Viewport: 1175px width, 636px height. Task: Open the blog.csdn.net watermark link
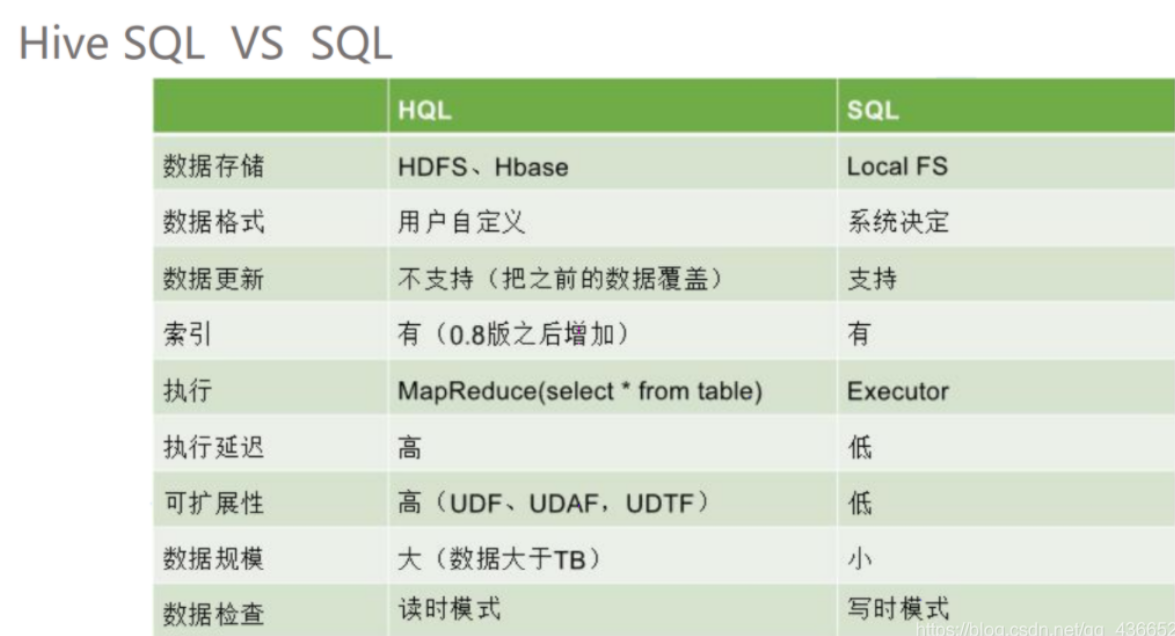click(x=1045, y=628)
